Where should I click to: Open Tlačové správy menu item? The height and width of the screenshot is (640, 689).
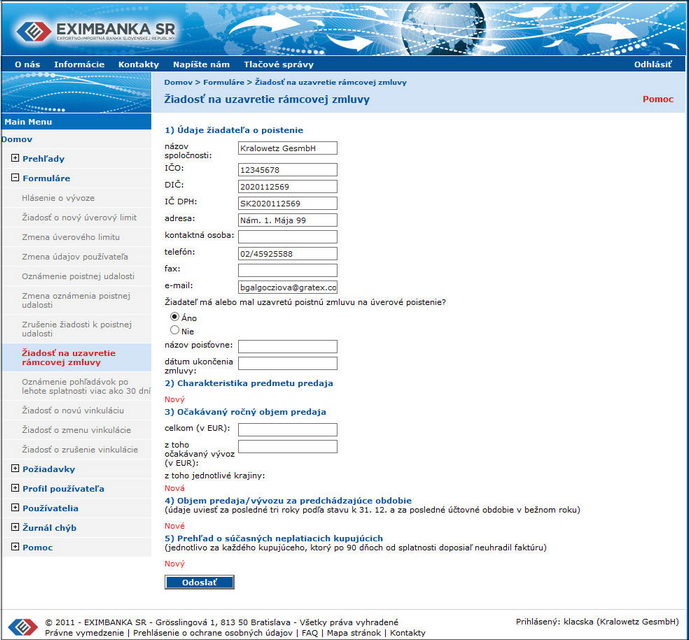pos(279,65)
